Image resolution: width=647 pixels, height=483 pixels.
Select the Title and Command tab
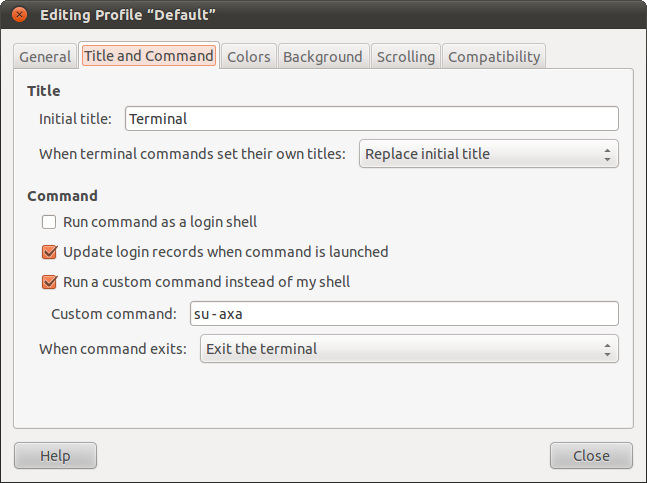(x=148, y=56)
